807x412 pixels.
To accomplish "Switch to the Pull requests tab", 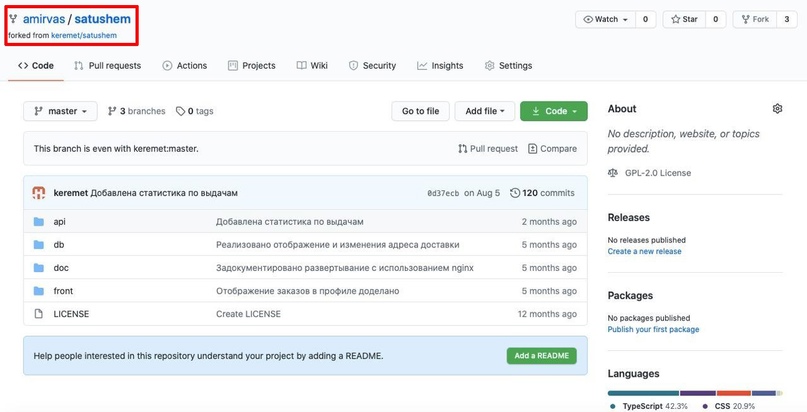I will (108, 66).
